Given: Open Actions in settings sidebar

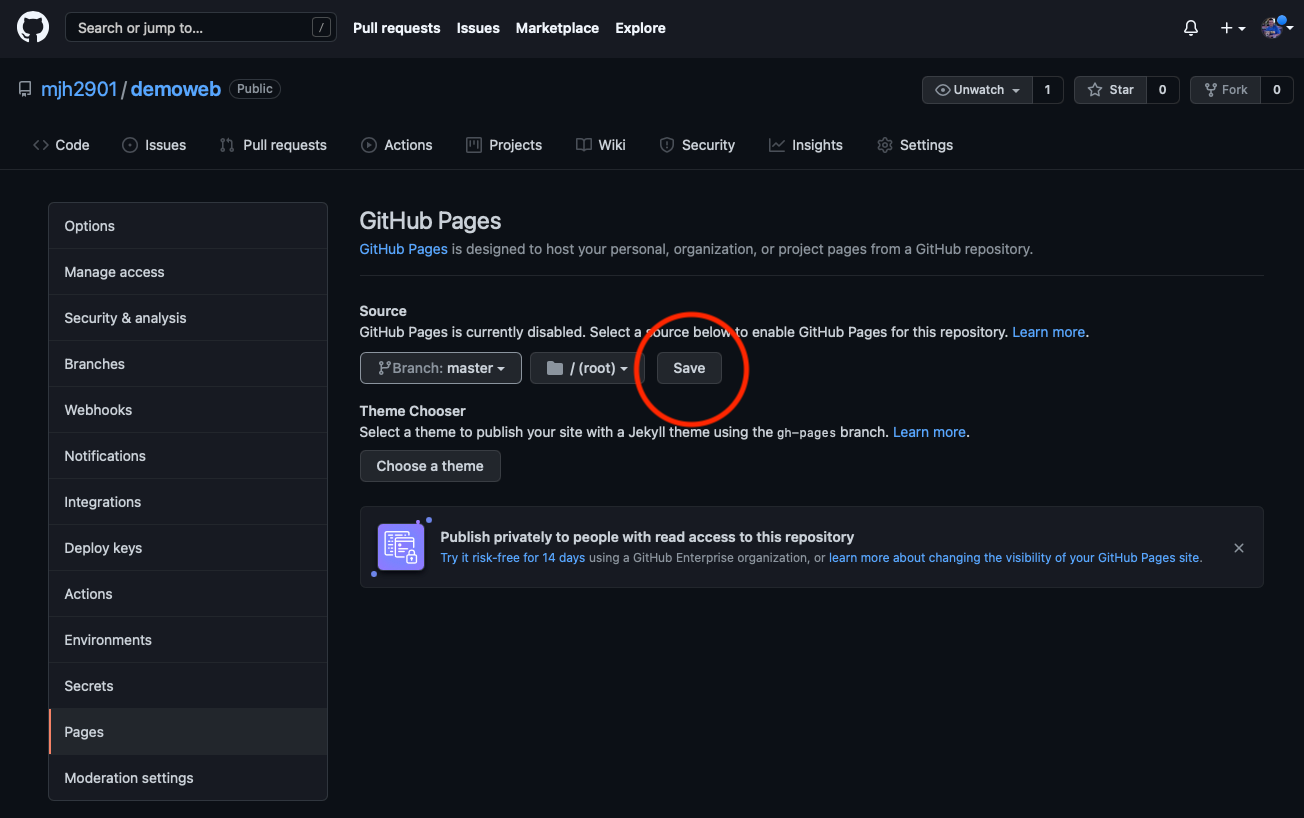Looking at the screenshot, I should [188, 594].
